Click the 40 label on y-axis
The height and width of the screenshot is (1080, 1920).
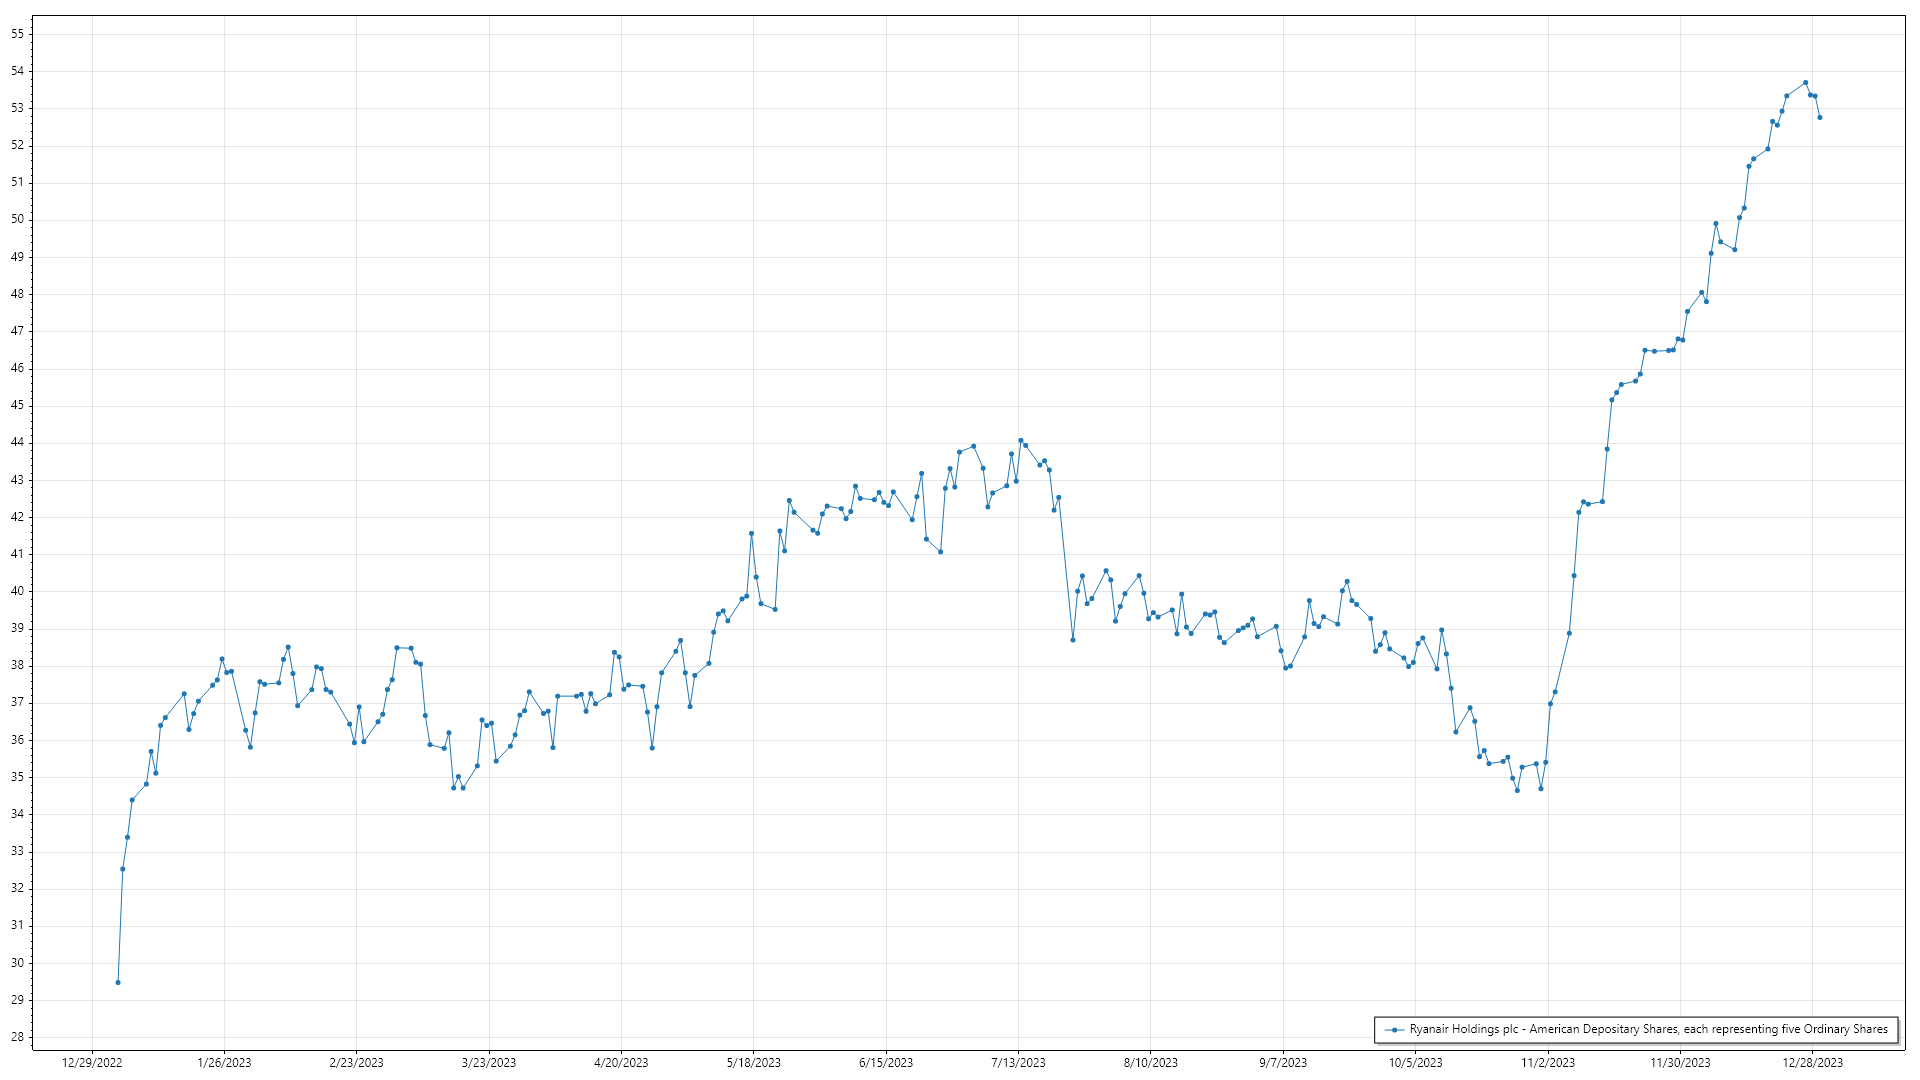[x=18, y=591]
